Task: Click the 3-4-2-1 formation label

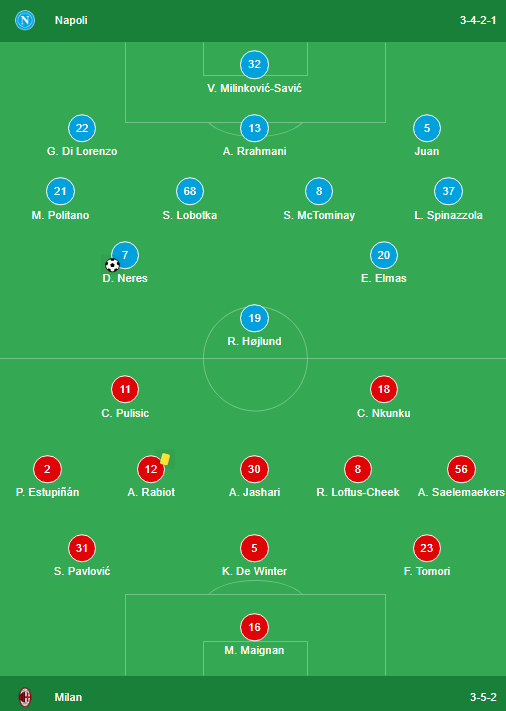Action: pyautogui.click(x=478, y=20)
